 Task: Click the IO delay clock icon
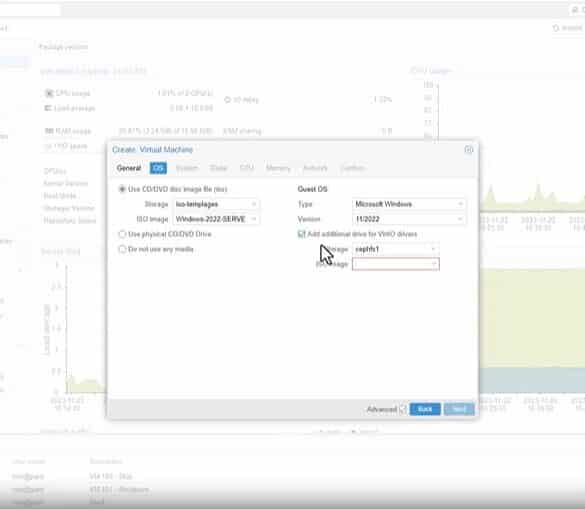pos(227,100)
